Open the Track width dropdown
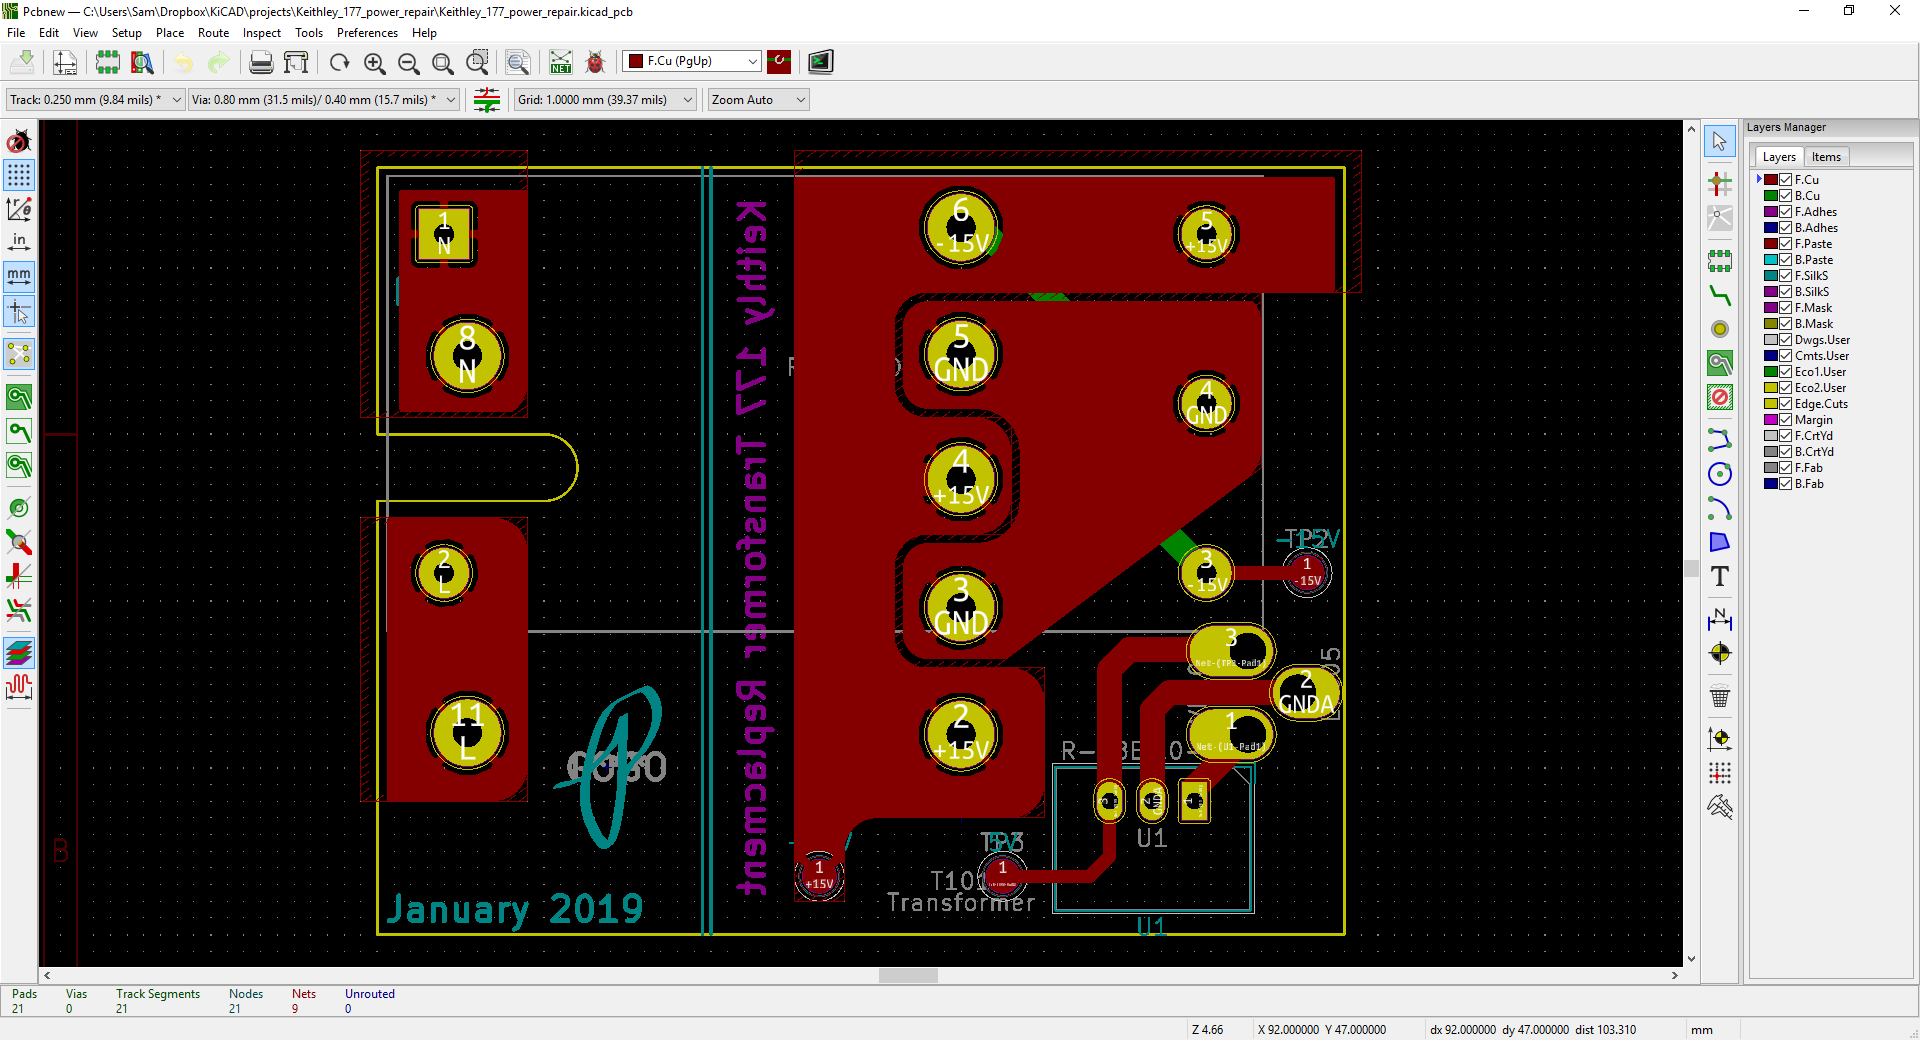Viewport: 1920px width, 1040px height. [95, 100]
